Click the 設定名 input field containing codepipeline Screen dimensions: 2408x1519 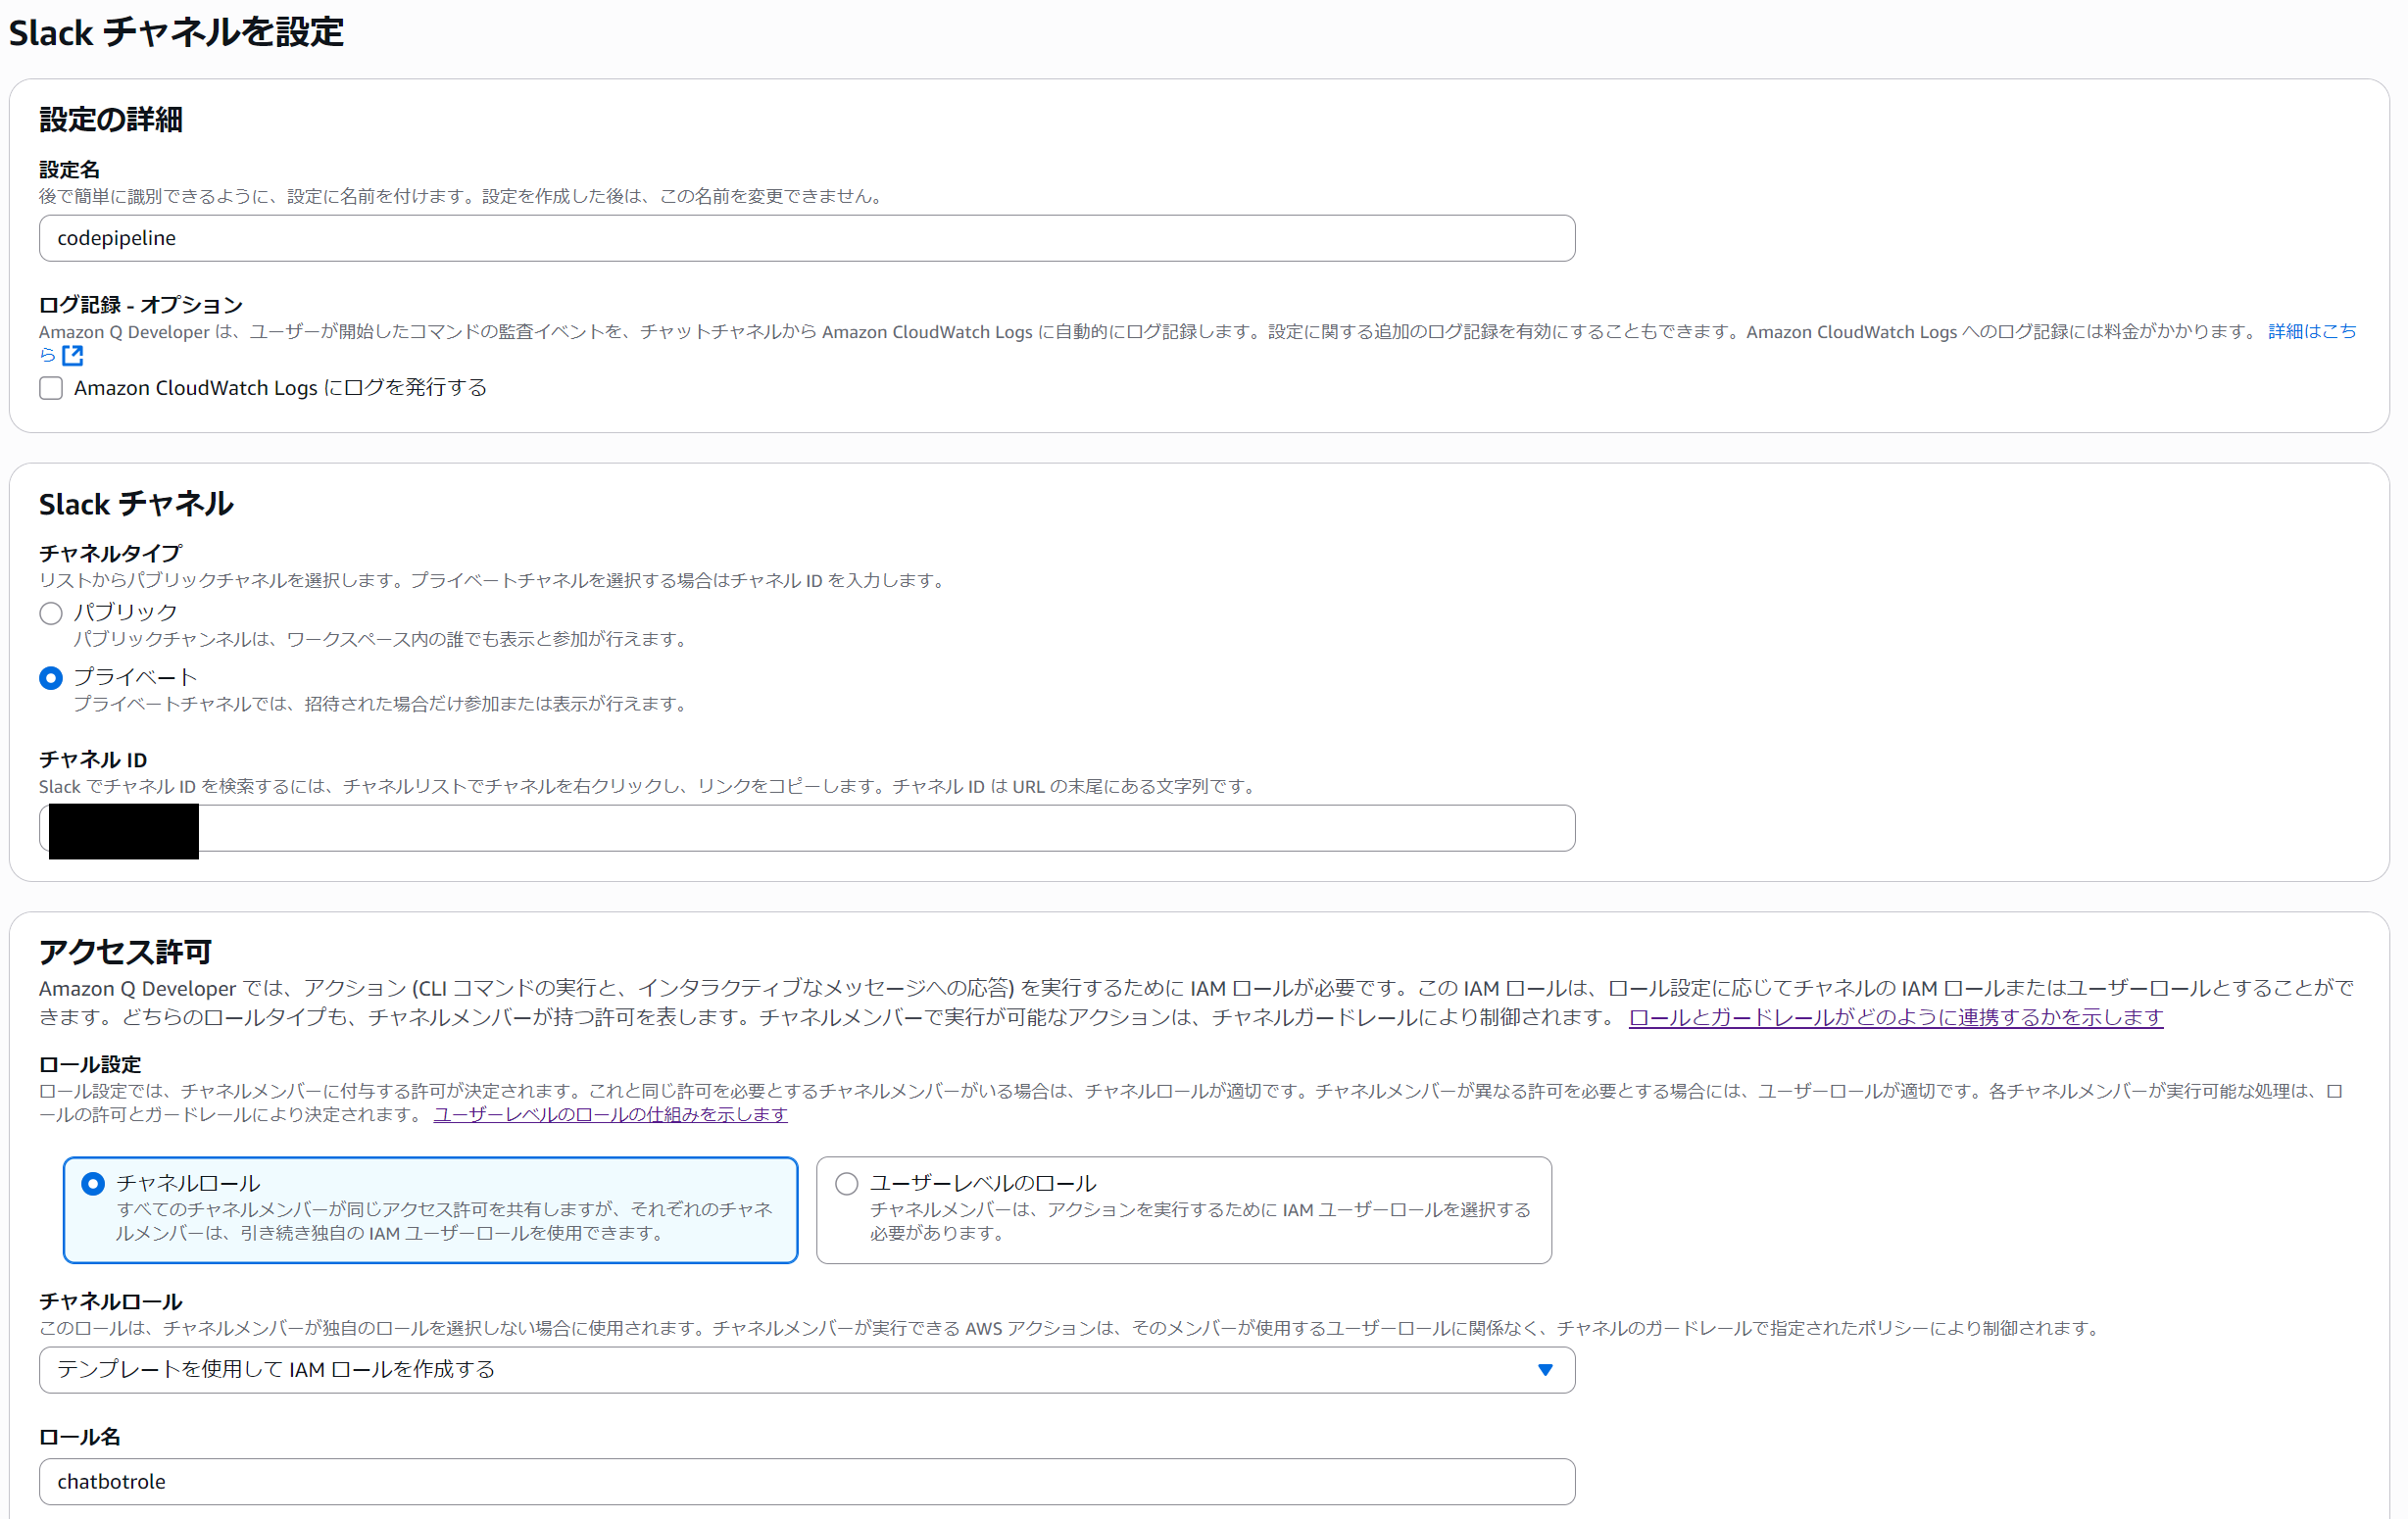click(x=807, y=238)
